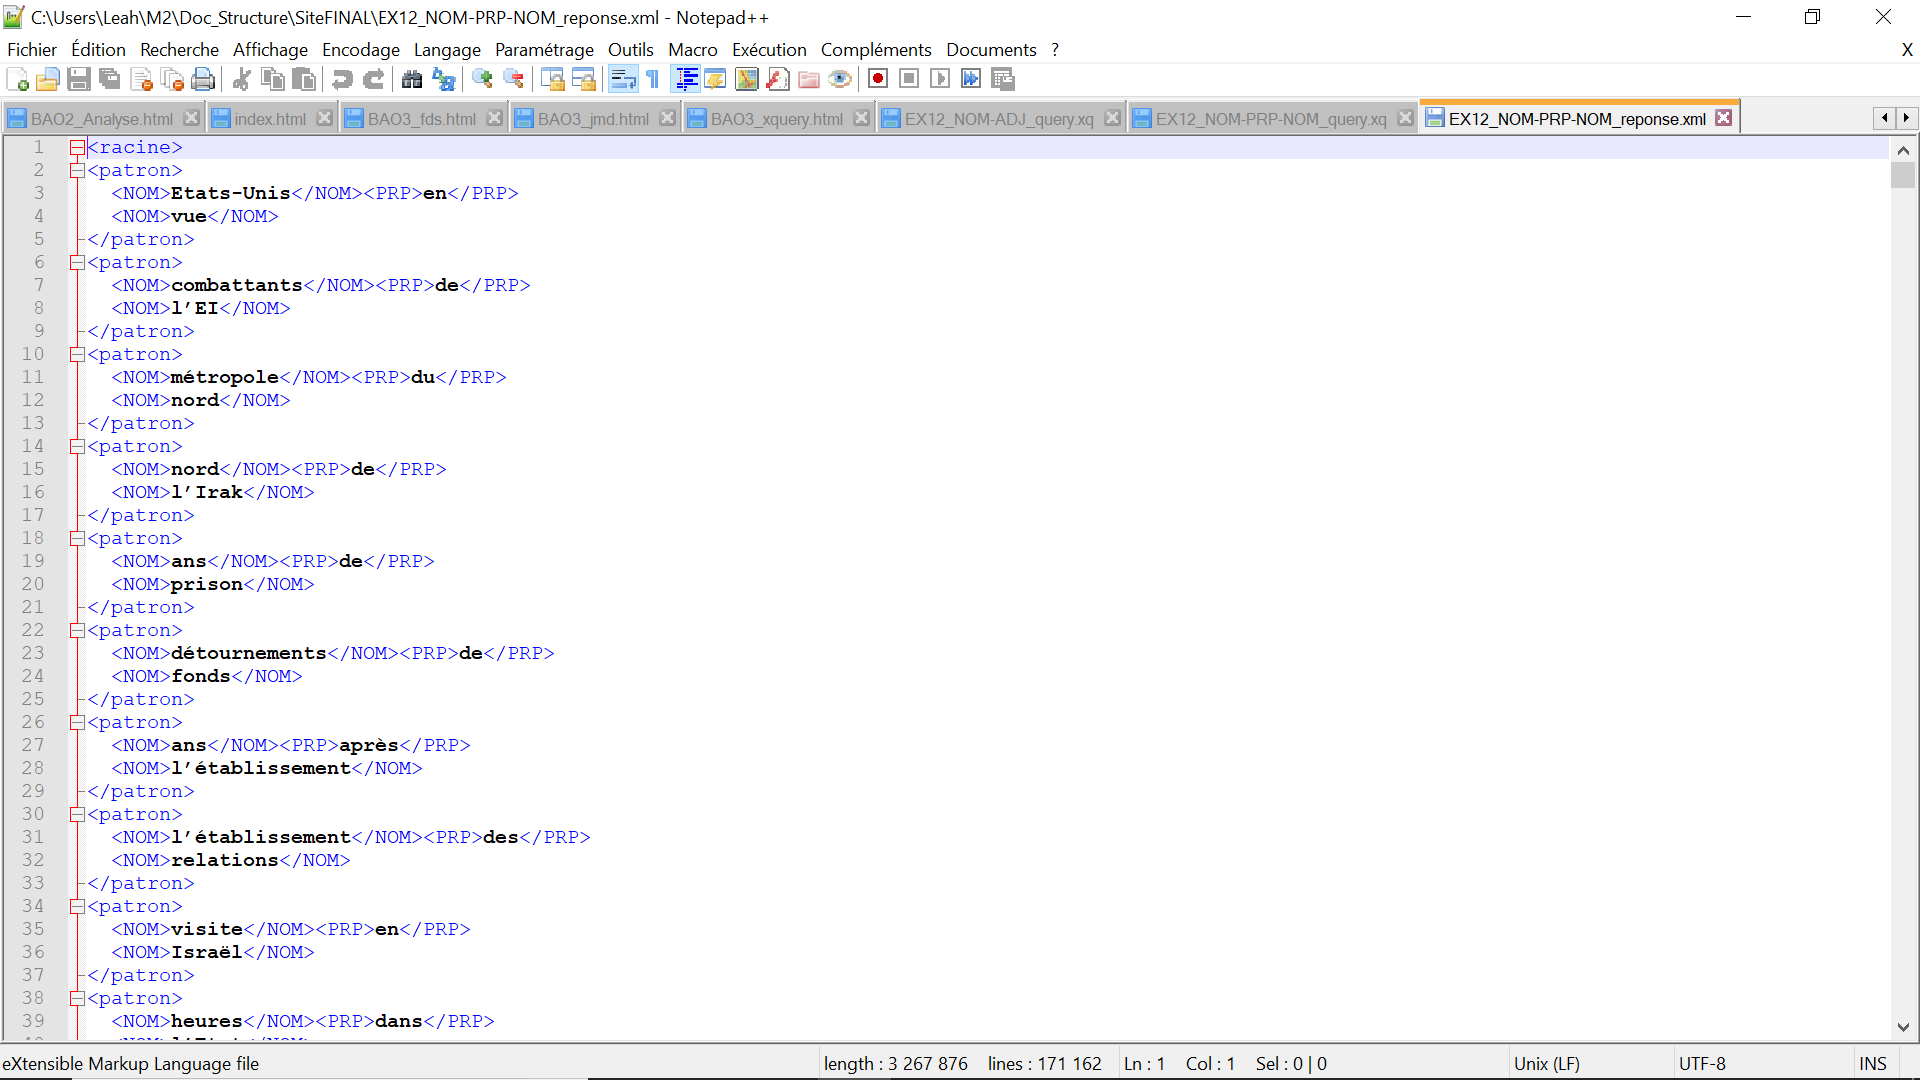The width and height of the screenshot is (1920, 1080).
Task: Collapse the patron fold on line 14
Action: [x=77, y=447]
